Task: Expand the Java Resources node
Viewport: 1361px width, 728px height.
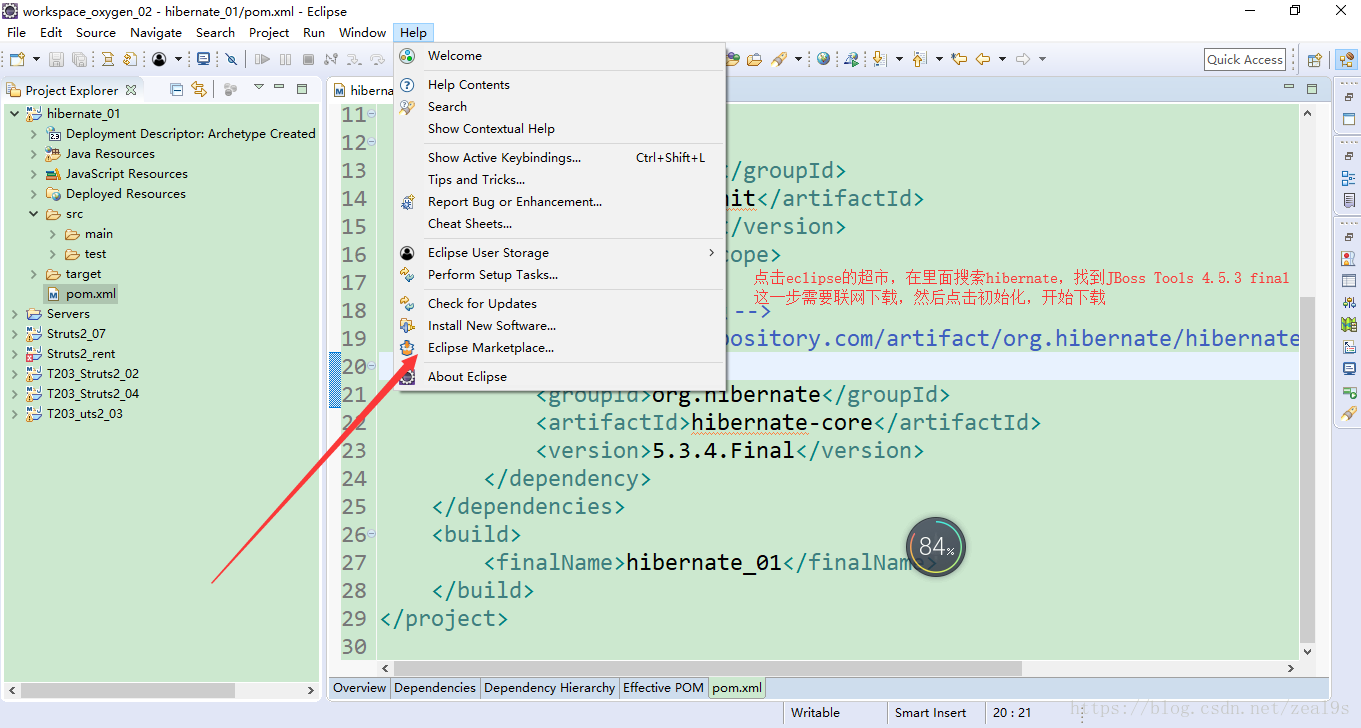Action: click(33, 154)
